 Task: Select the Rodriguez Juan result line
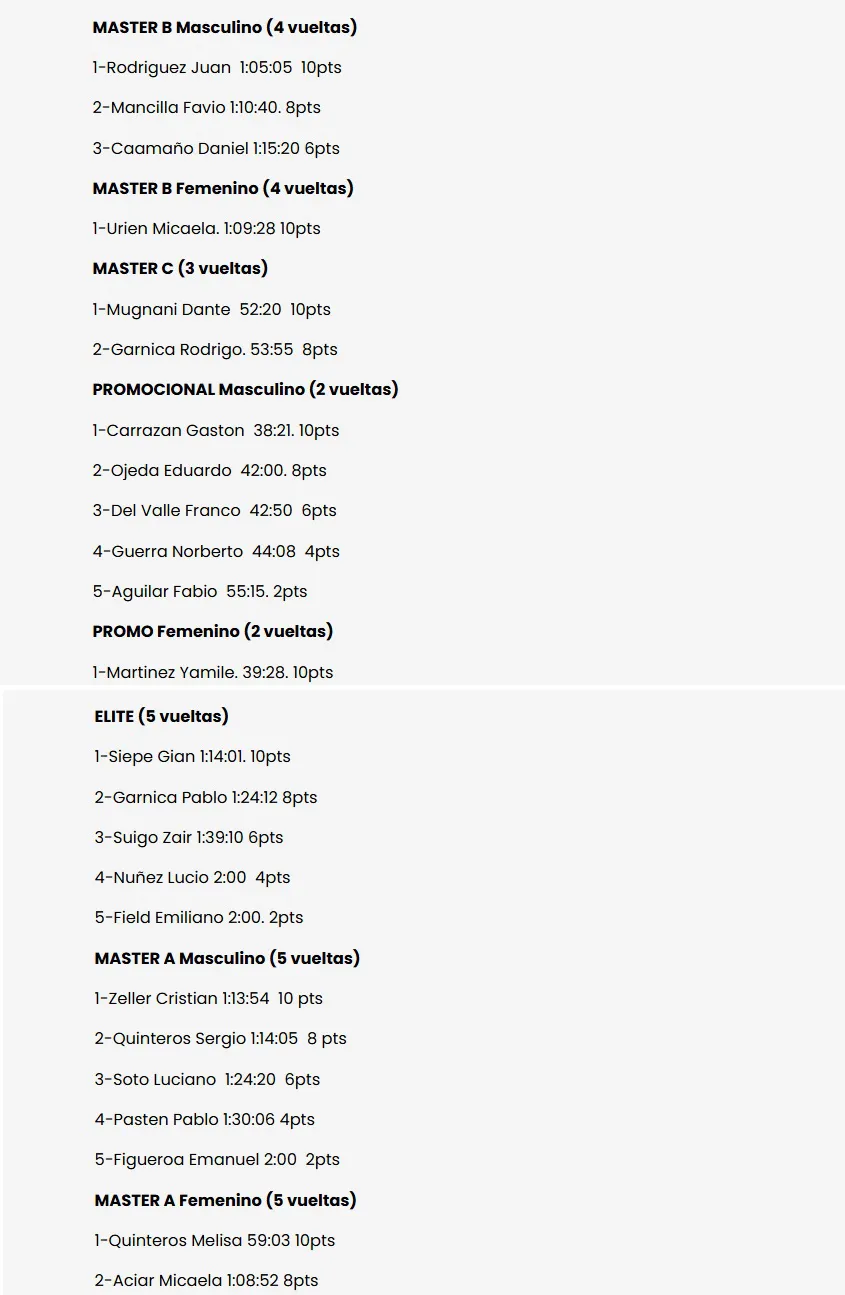pos(217,68)
